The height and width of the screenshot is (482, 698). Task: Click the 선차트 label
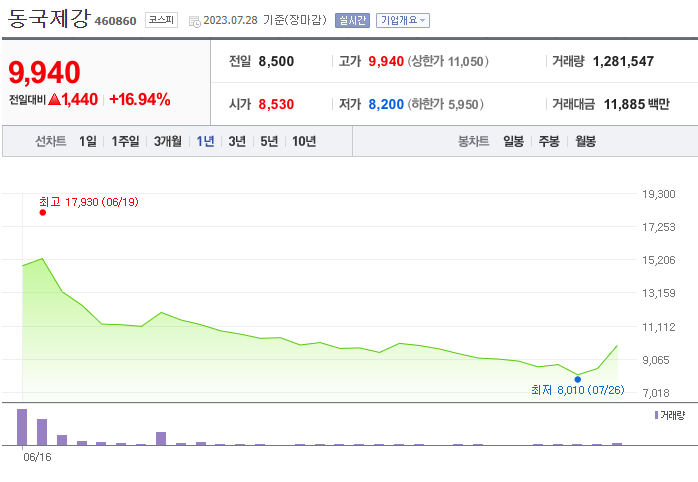(51, 142)
